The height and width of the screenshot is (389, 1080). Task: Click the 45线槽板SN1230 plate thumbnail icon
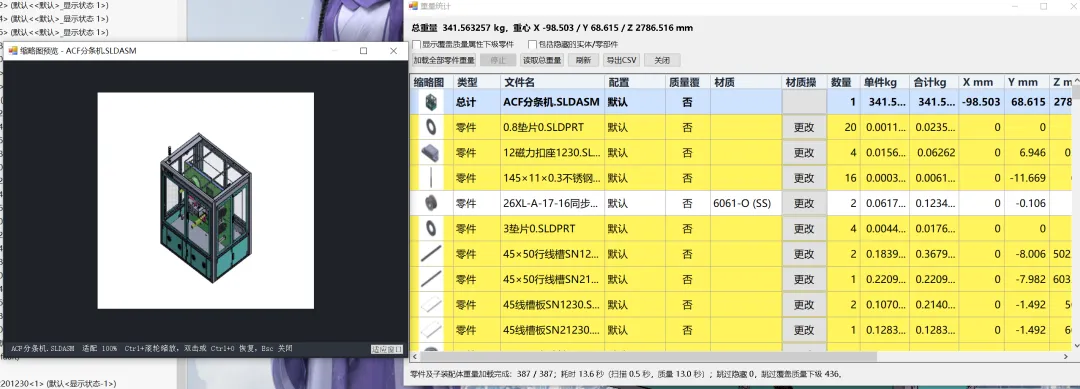pyautogui.click(x=431, y=304)
